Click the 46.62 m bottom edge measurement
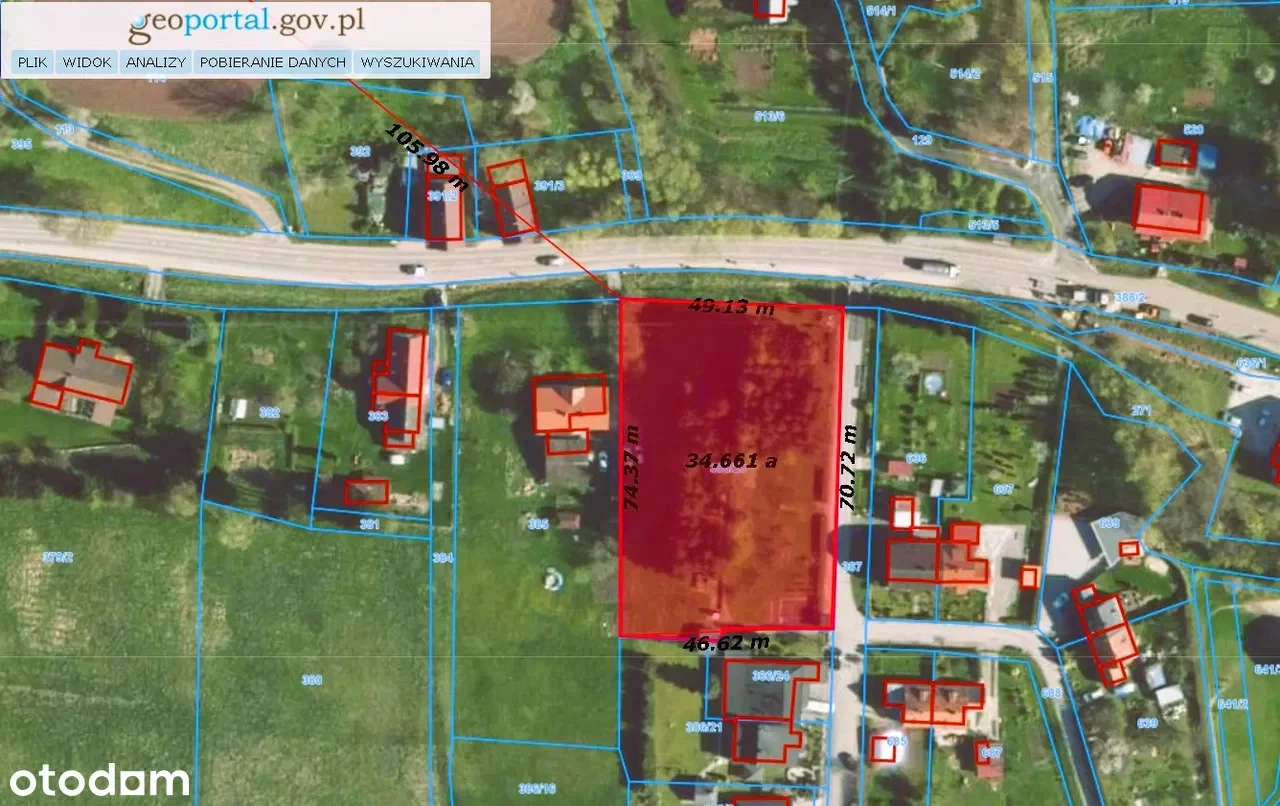This screenshot has width=1280, height=806. 726,643
